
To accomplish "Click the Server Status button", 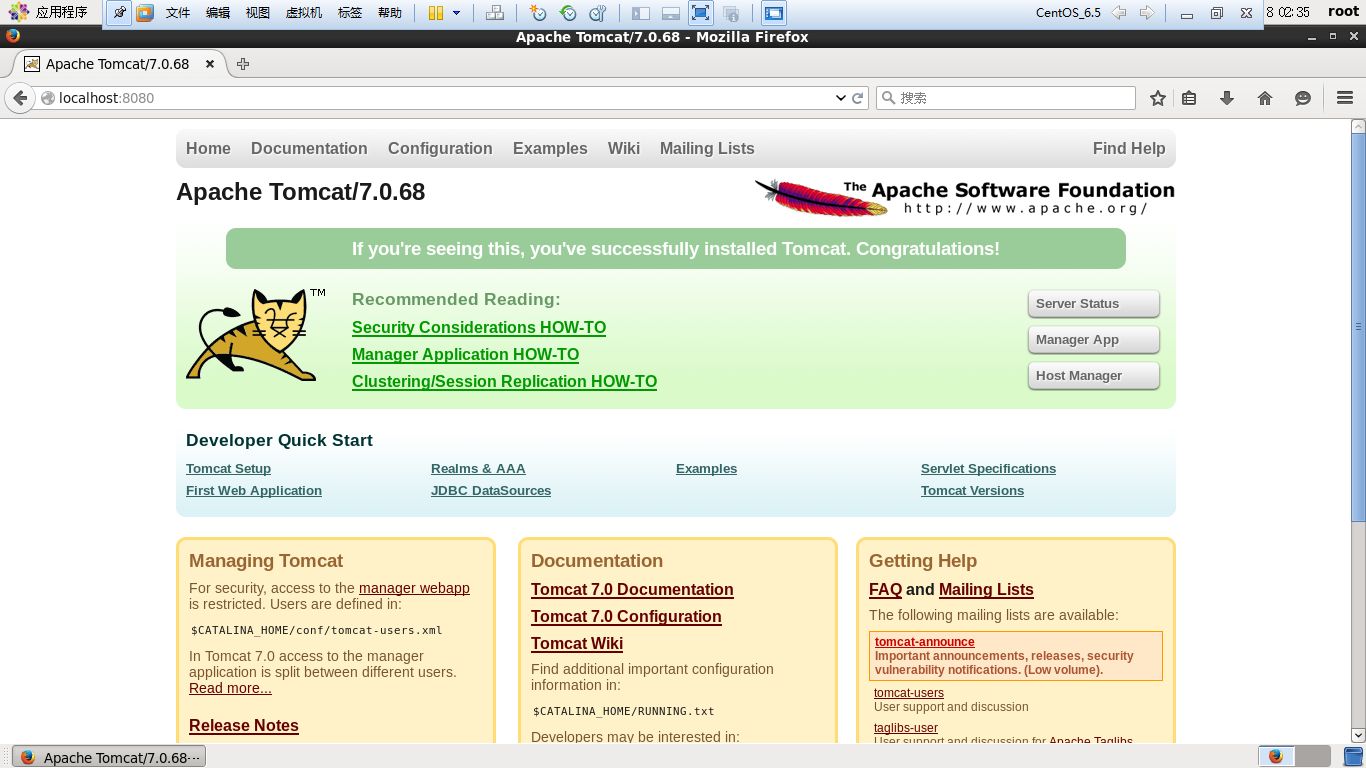I will click(1094, 304).
